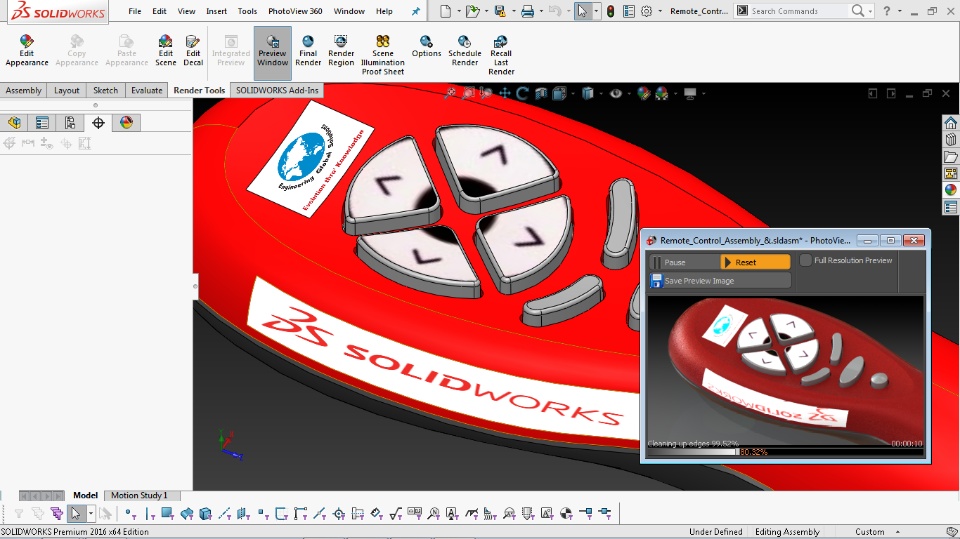Open the Schedule Render dialog

[x=465, y=50]
